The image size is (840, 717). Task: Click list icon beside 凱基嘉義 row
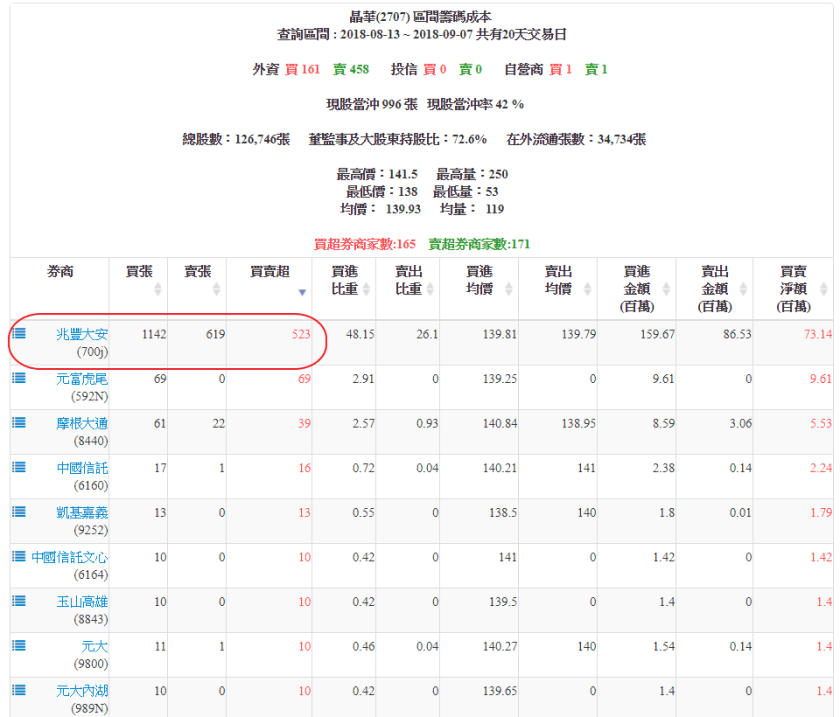tap(19, 512)
